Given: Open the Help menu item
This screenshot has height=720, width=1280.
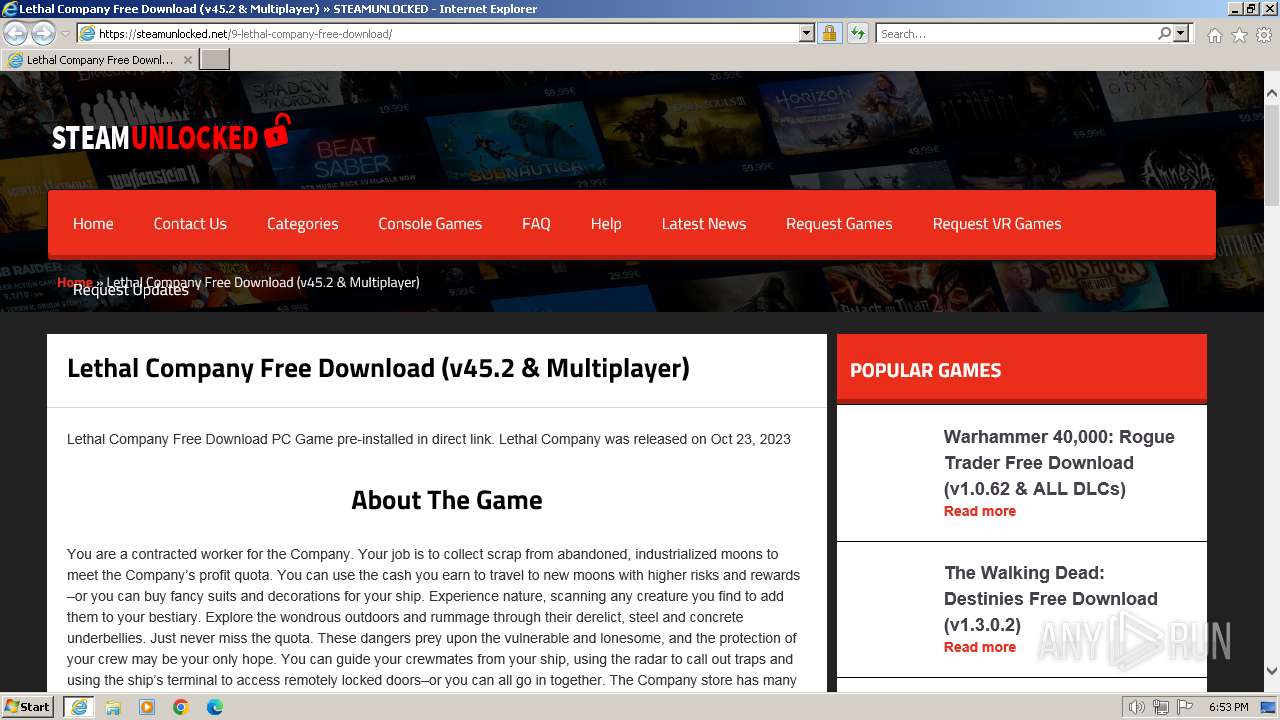Looking at the screenshot, I should [606, 224].
